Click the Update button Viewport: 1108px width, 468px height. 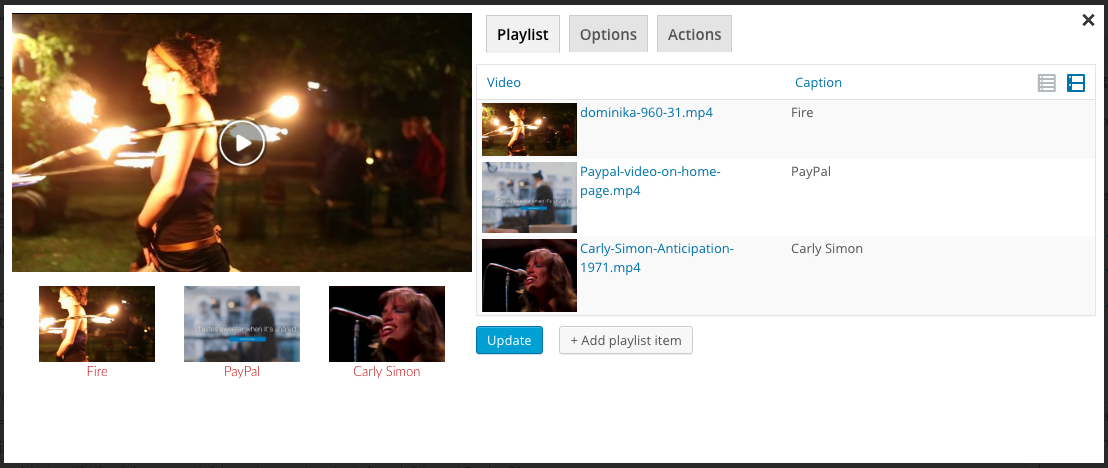pos(509,340)
